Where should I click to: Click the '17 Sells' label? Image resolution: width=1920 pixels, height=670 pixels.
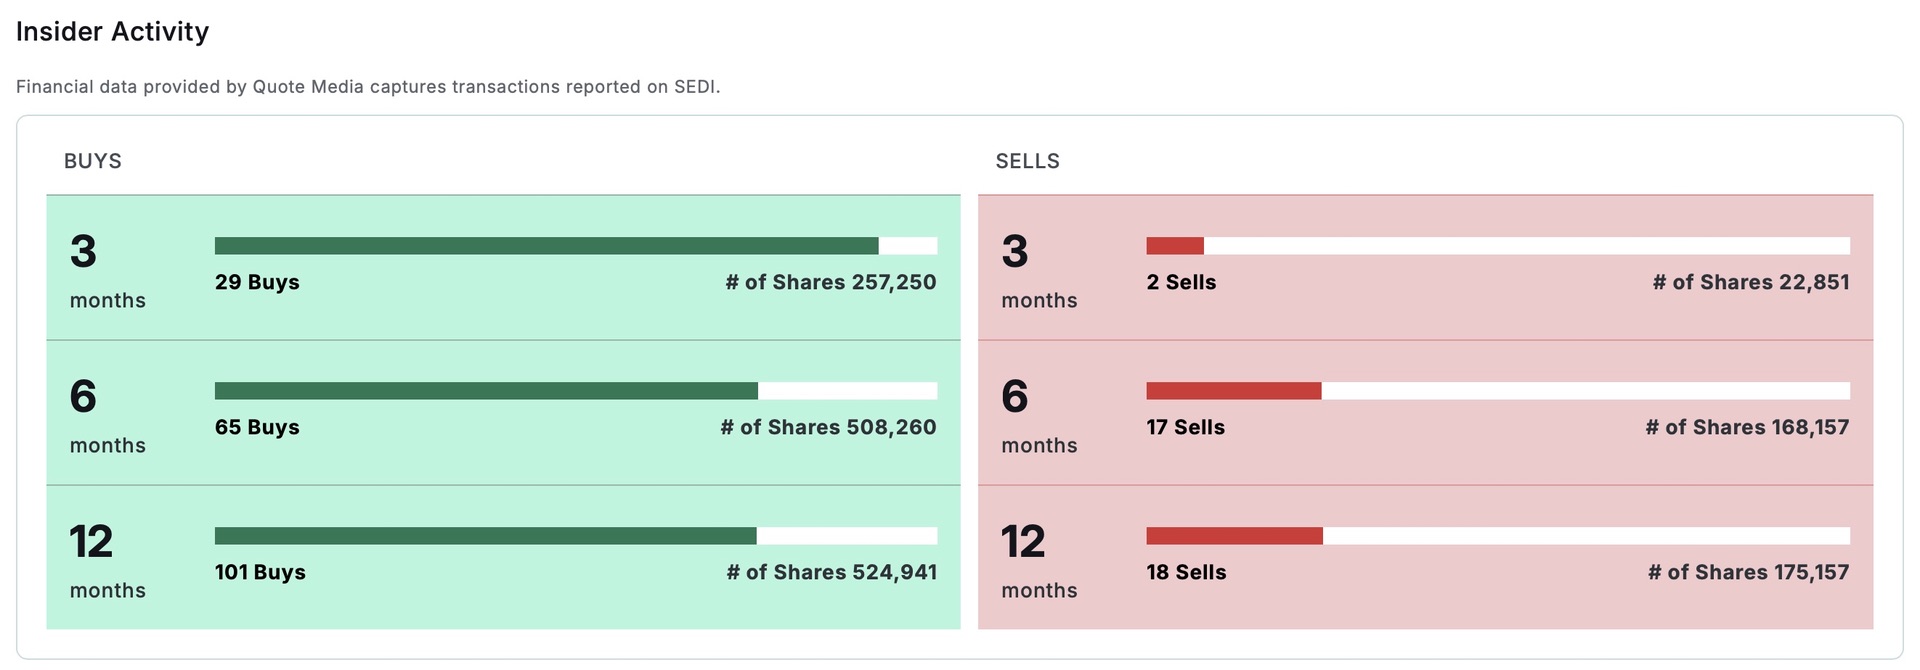[1185, 427]
